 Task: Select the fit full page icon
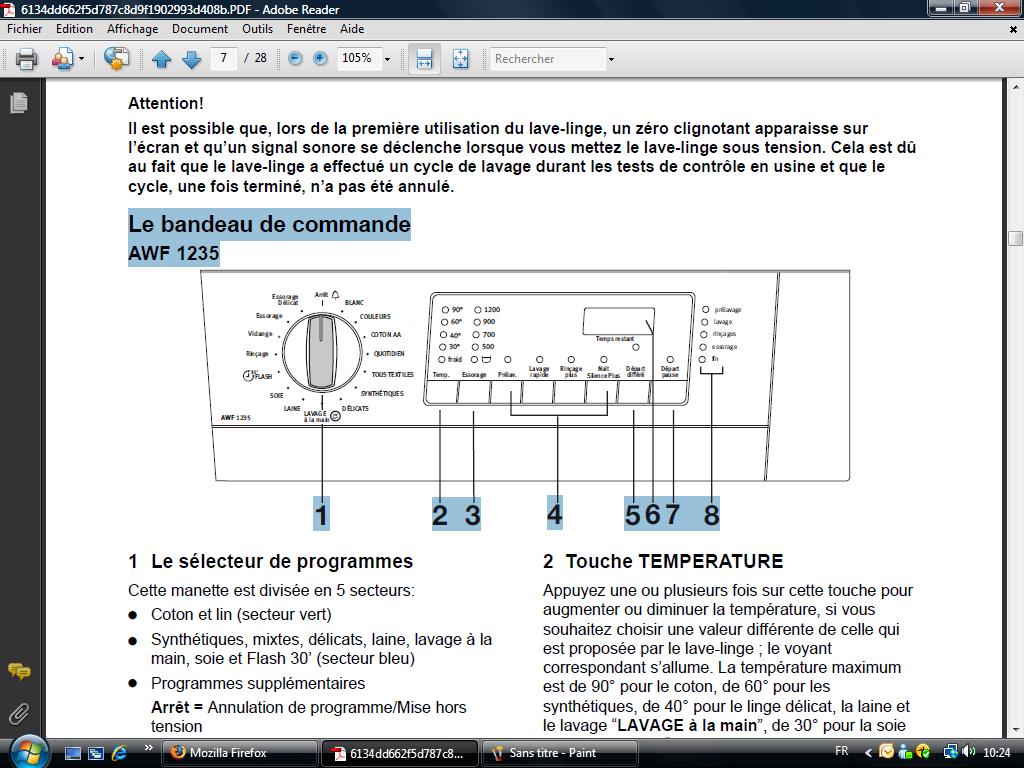tap(460, 59)
